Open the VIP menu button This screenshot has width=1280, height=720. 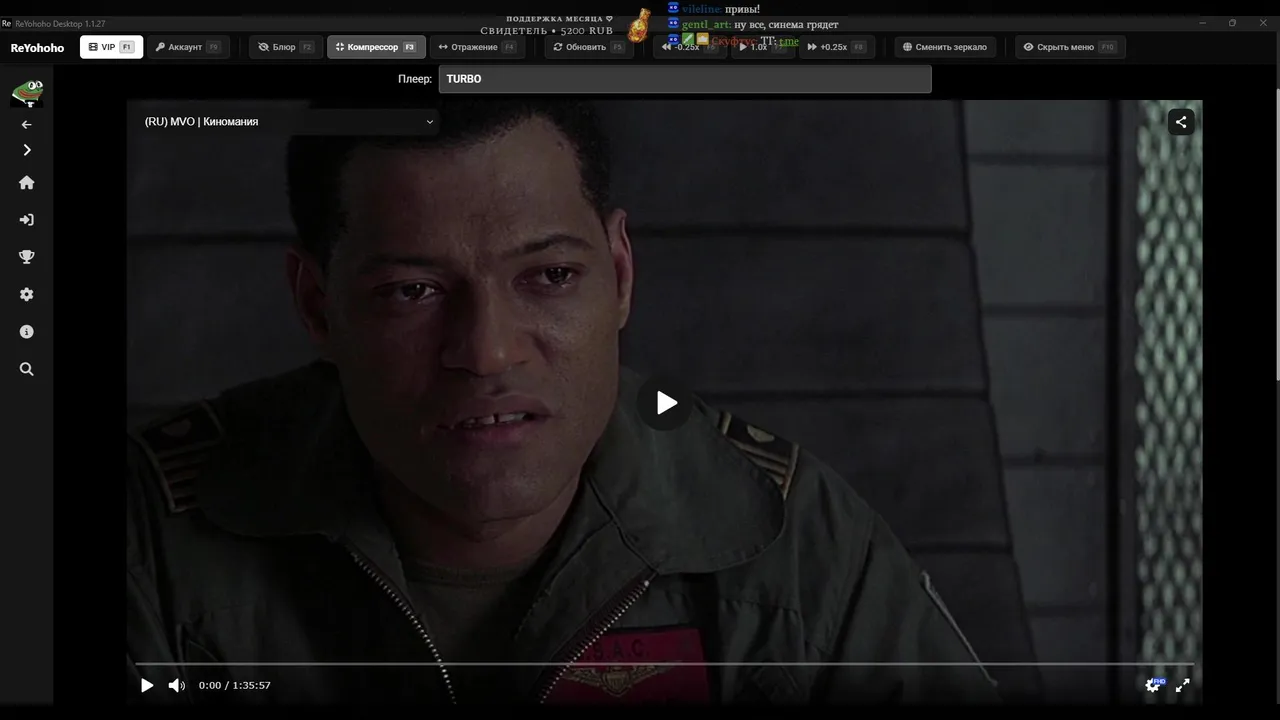click(111, 47)
